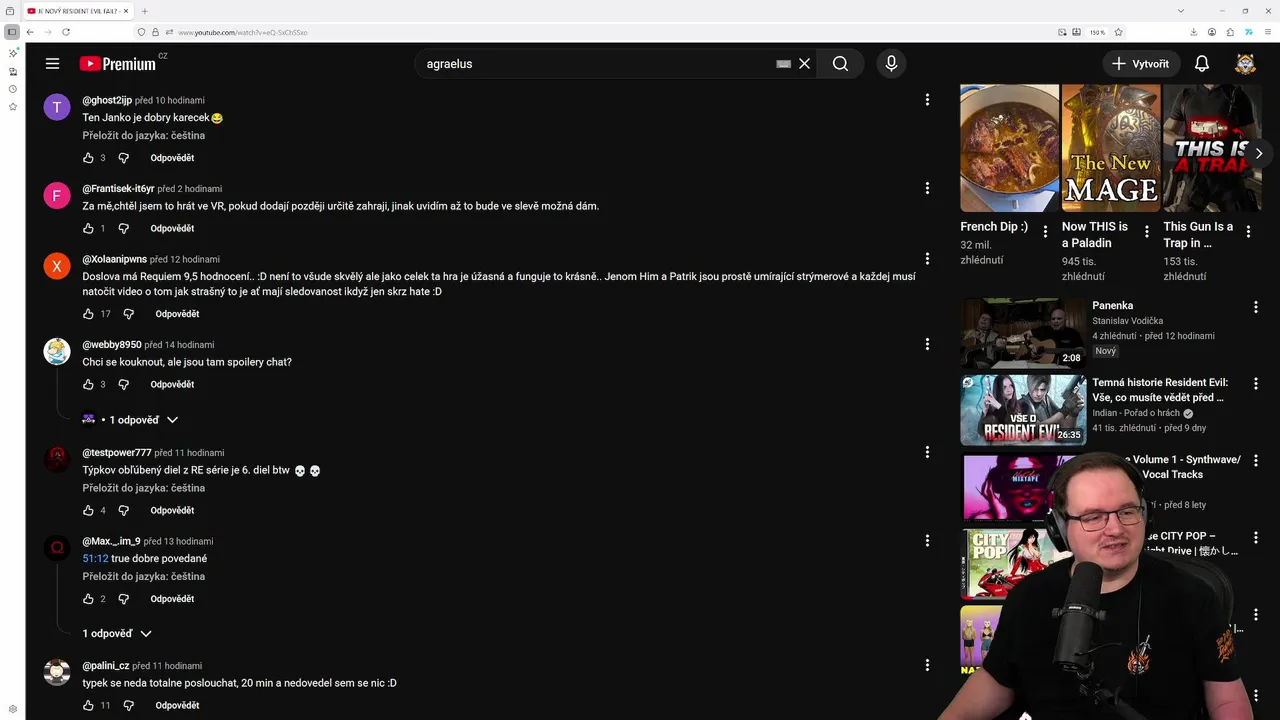This screenshot has height=720, width=1280.
Task: Click the browser address bar URL
Action: (243, 32)
